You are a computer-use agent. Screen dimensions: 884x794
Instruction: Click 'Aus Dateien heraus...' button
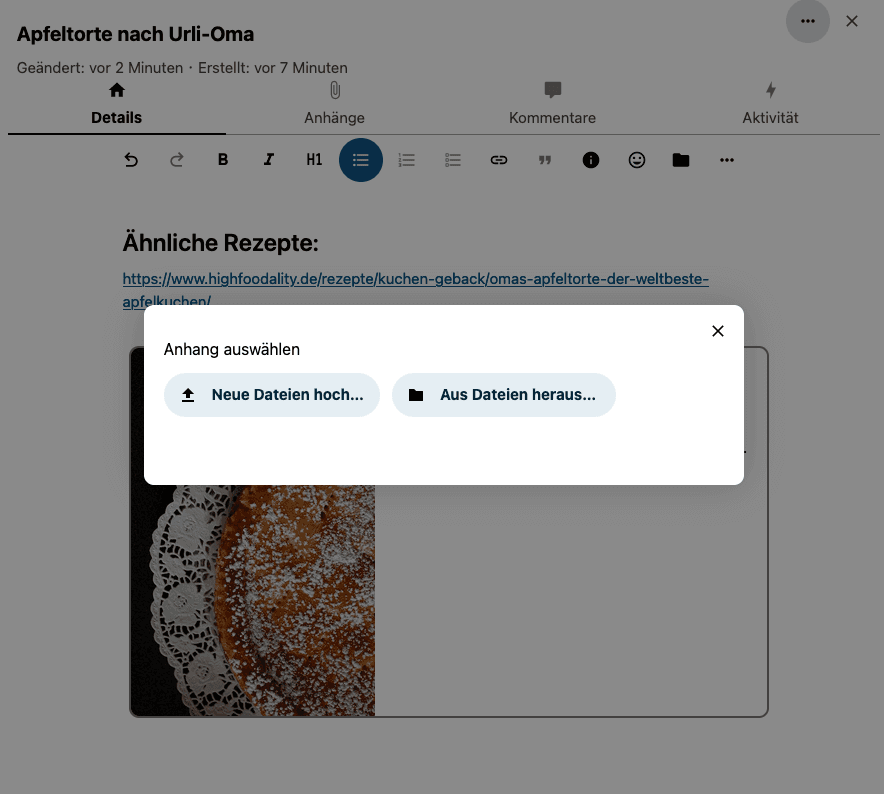[x=504, y=395]
